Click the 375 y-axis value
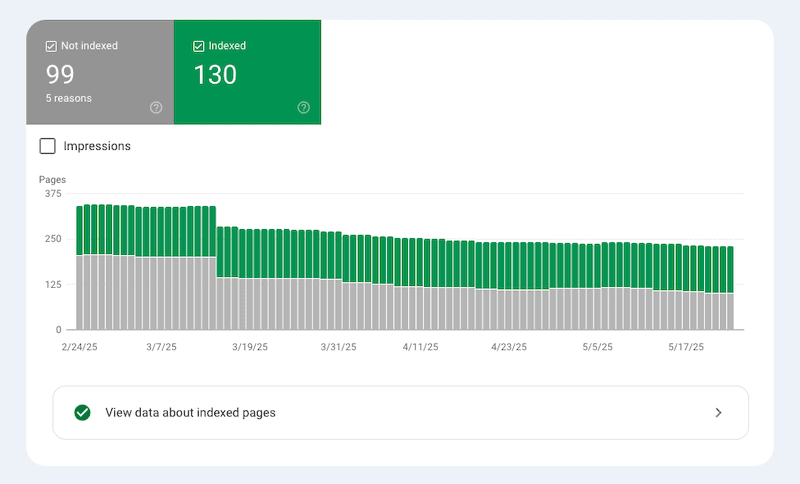Screen dimensions: 800x484 tap(53, 194)
